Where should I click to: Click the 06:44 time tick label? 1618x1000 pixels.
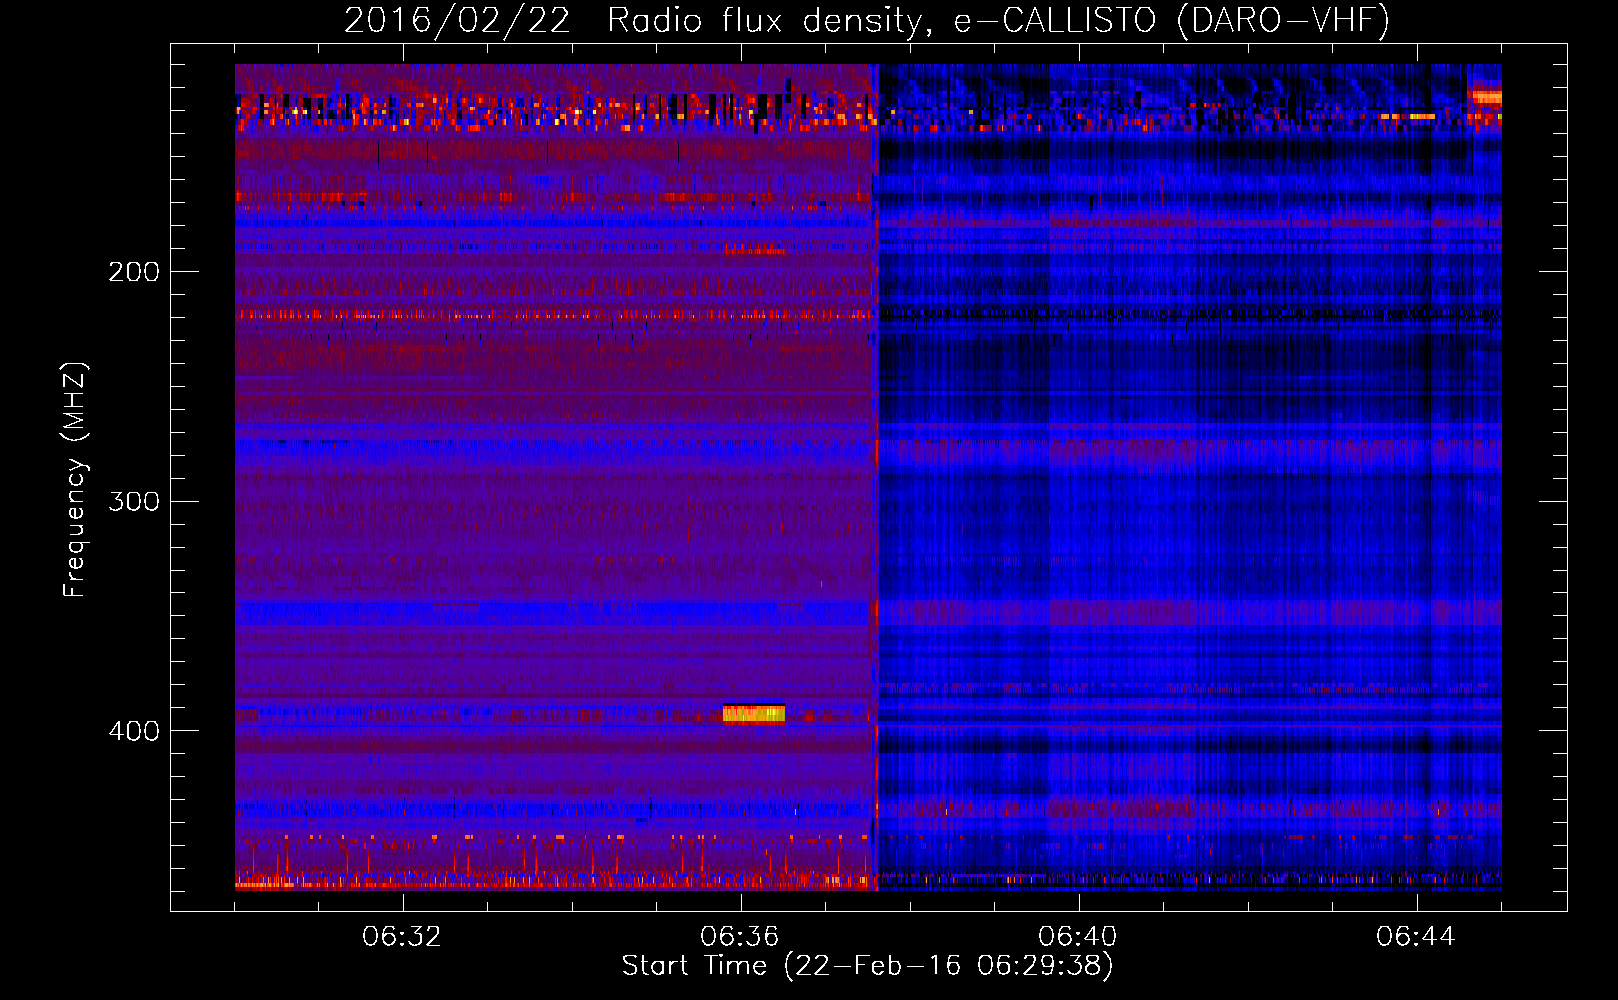1416,937
